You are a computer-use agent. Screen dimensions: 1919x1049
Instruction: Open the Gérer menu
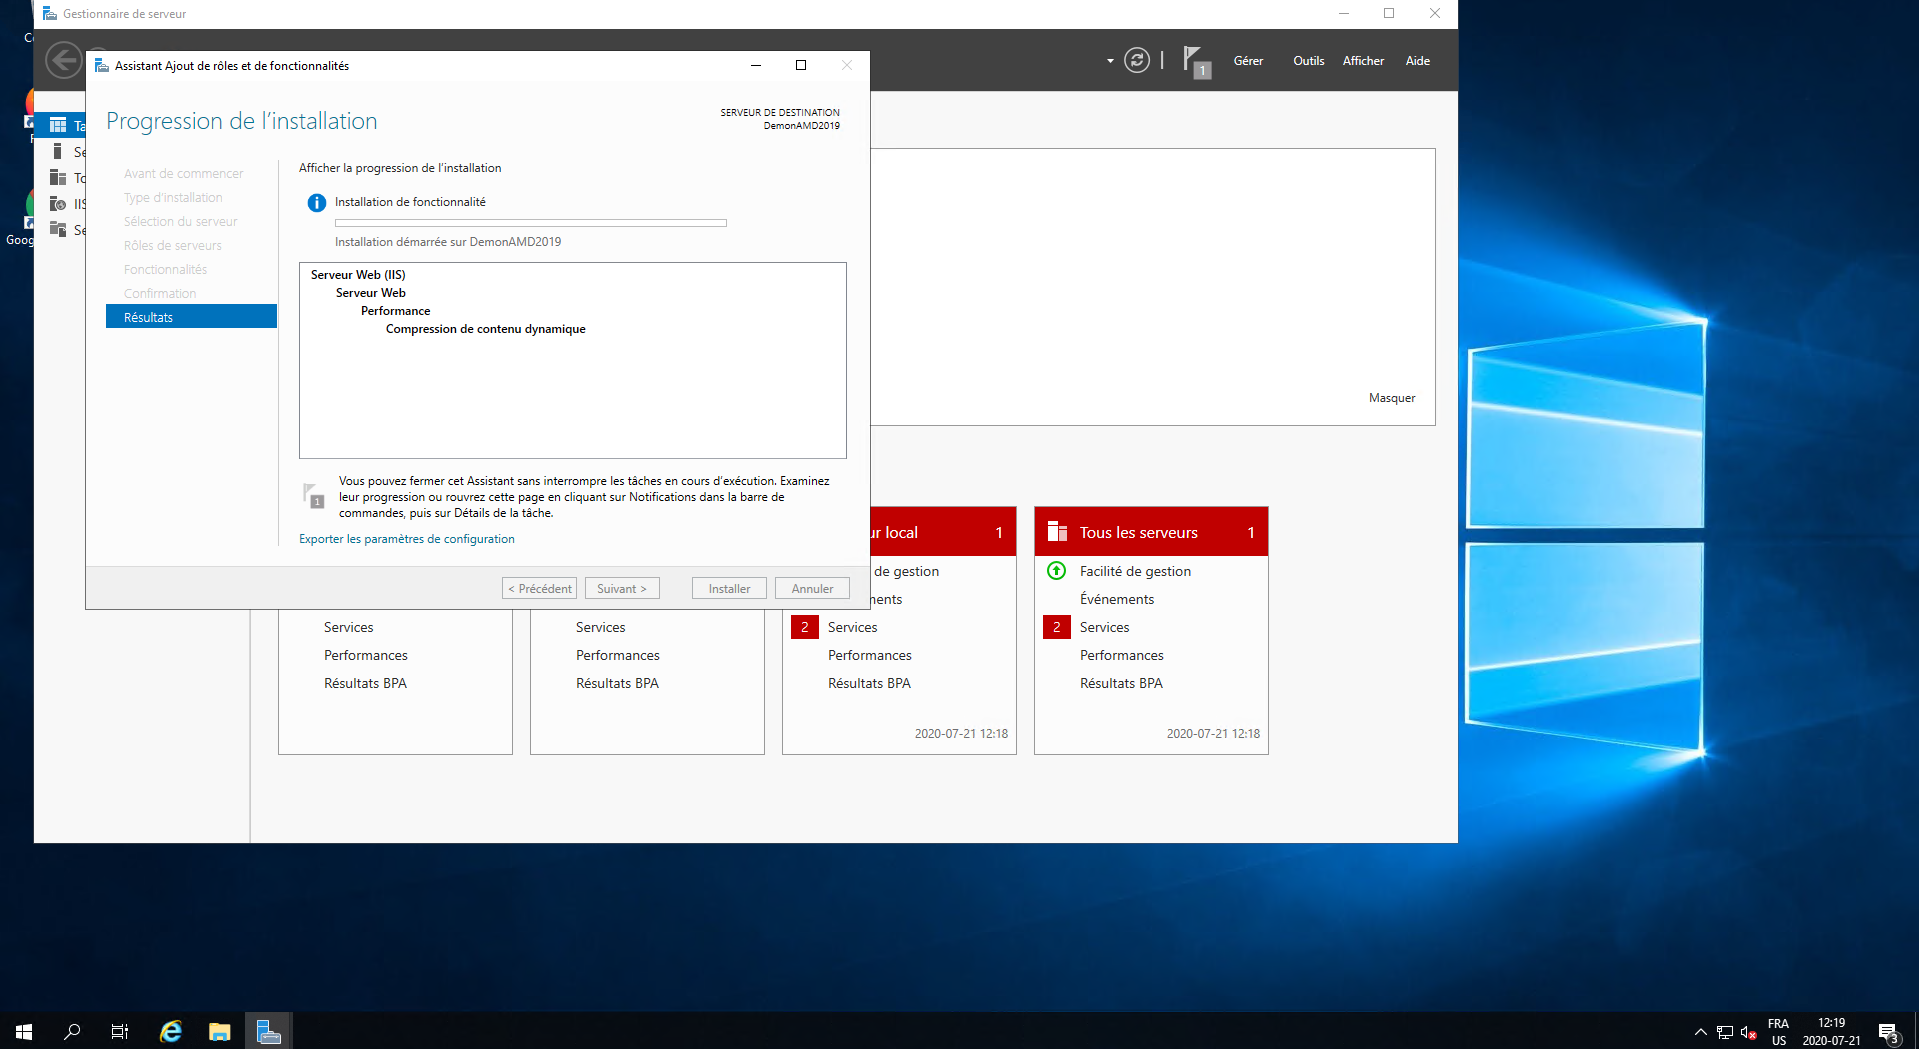(1247, 61)
